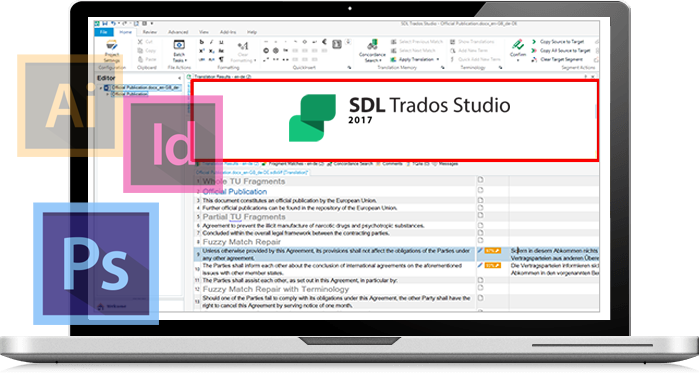This screenshot has height=374, width=700.
Task: Toggle underline formatting
Action: pos(221,42)
